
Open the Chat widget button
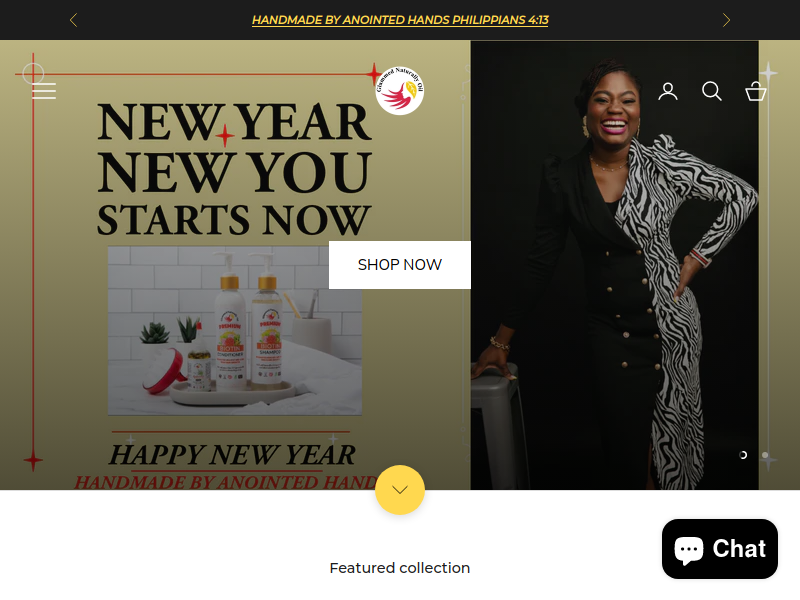(719, 549)
